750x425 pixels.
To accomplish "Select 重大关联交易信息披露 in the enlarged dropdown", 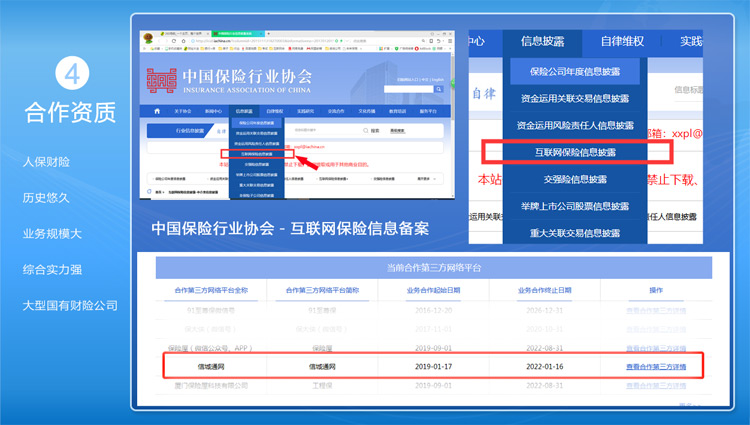I will [574, 233].
